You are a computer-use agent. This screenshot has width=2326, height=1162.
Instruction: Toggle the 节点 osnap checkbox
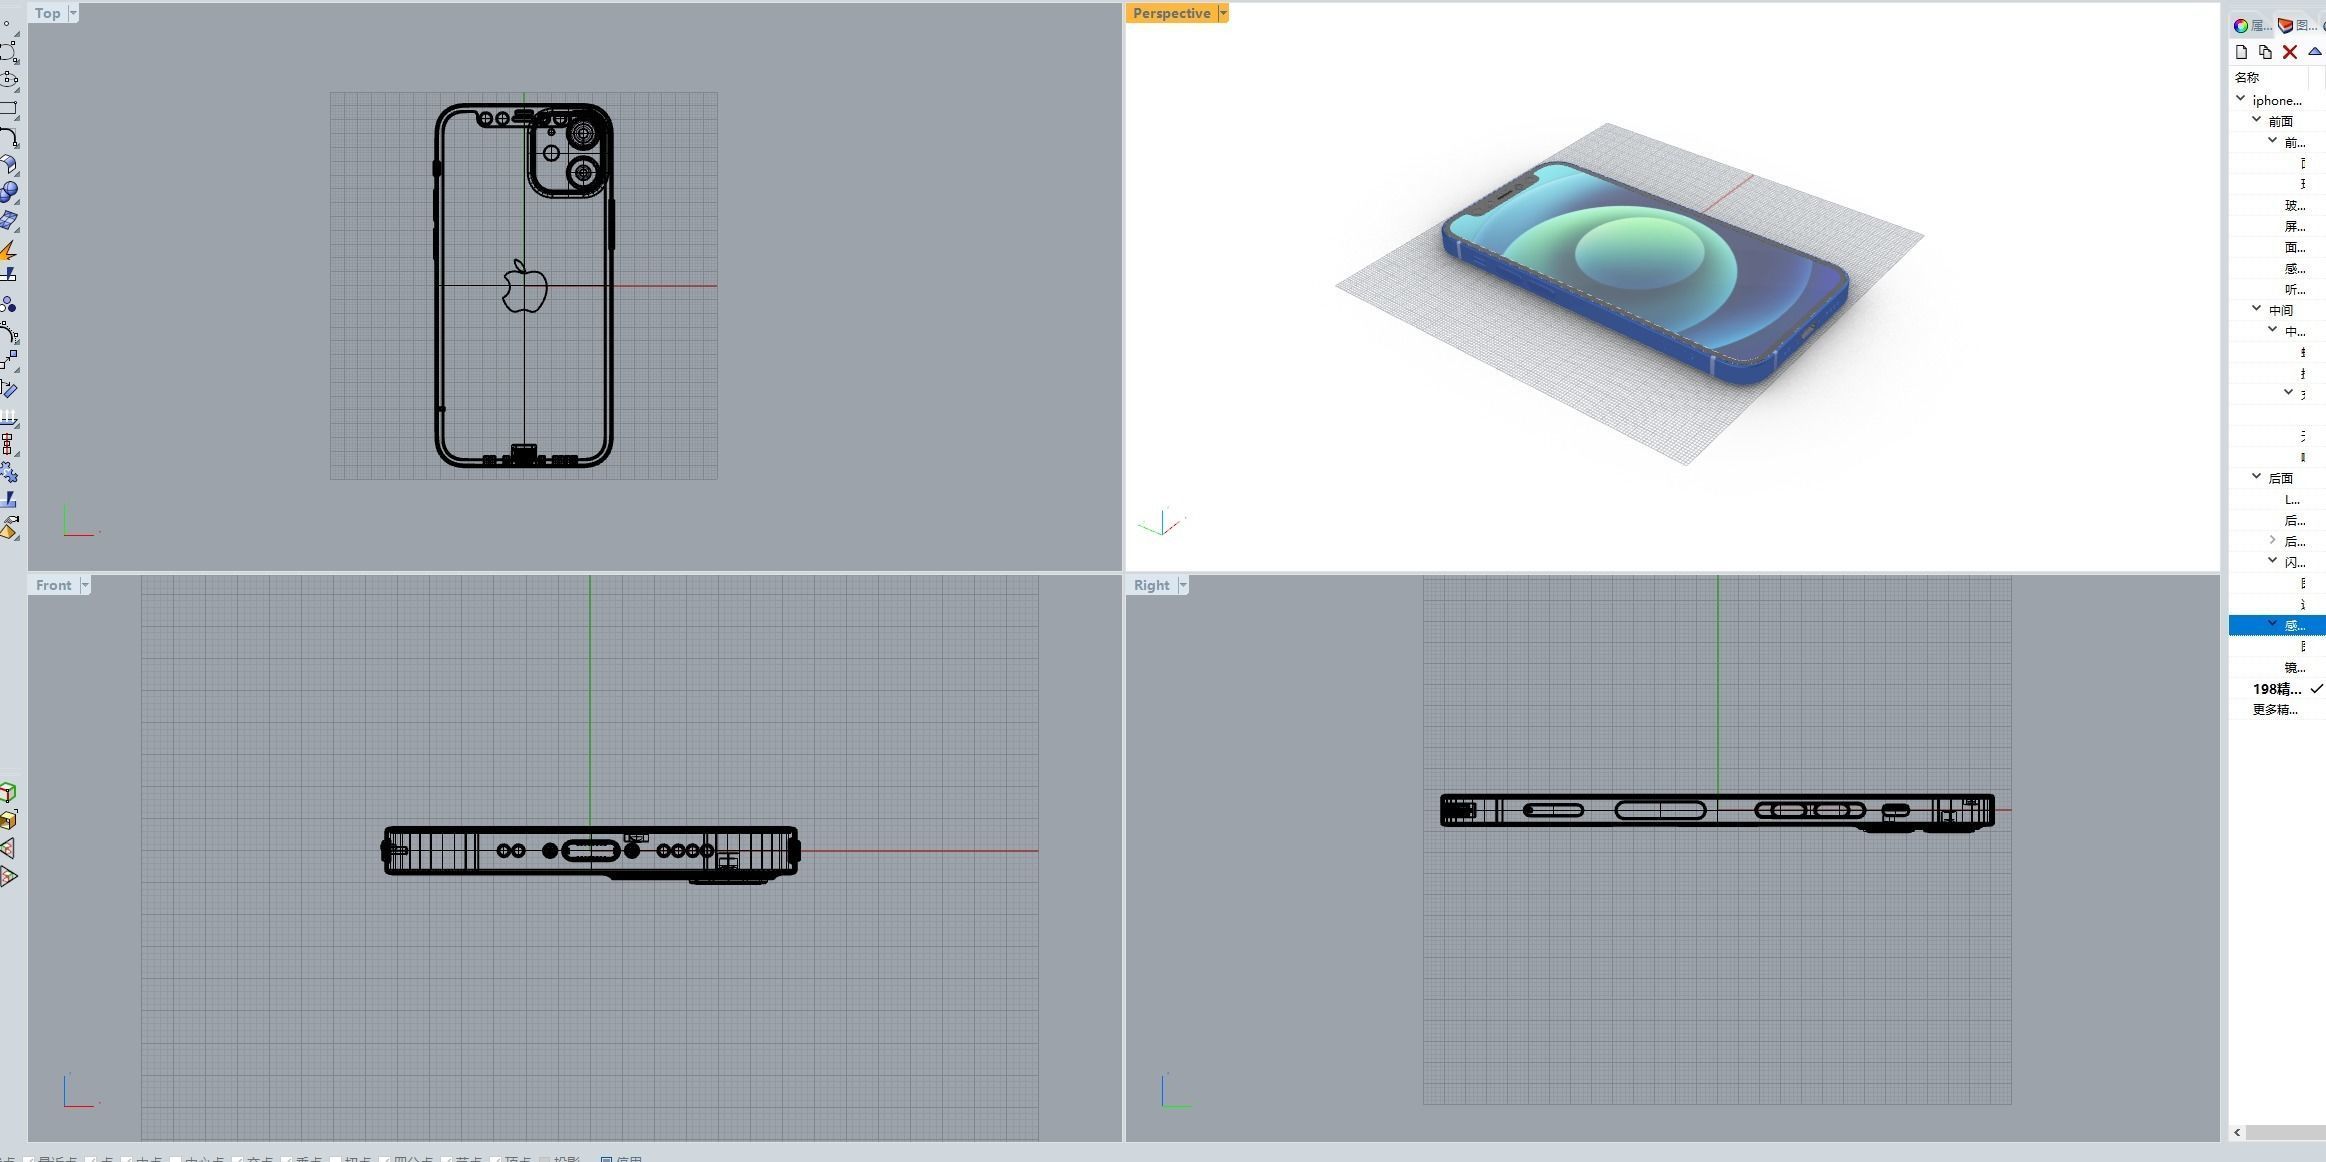[447, 1160]
